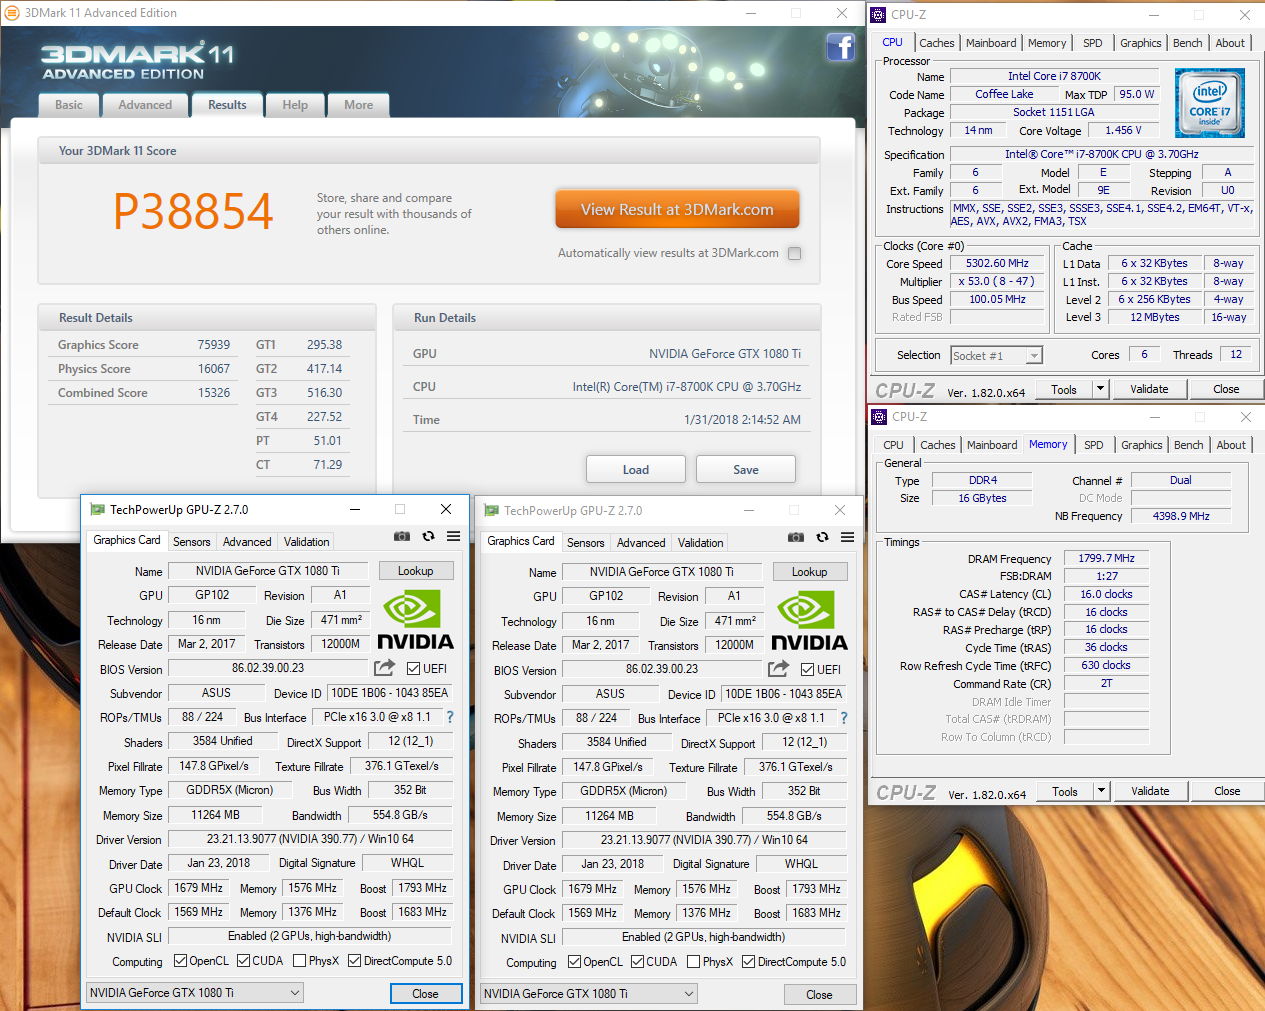The height and width of the screenshot is (1011, 1265).
Task: Click the right GPU-Z title bar icon
Action: (x=491, y=510)
